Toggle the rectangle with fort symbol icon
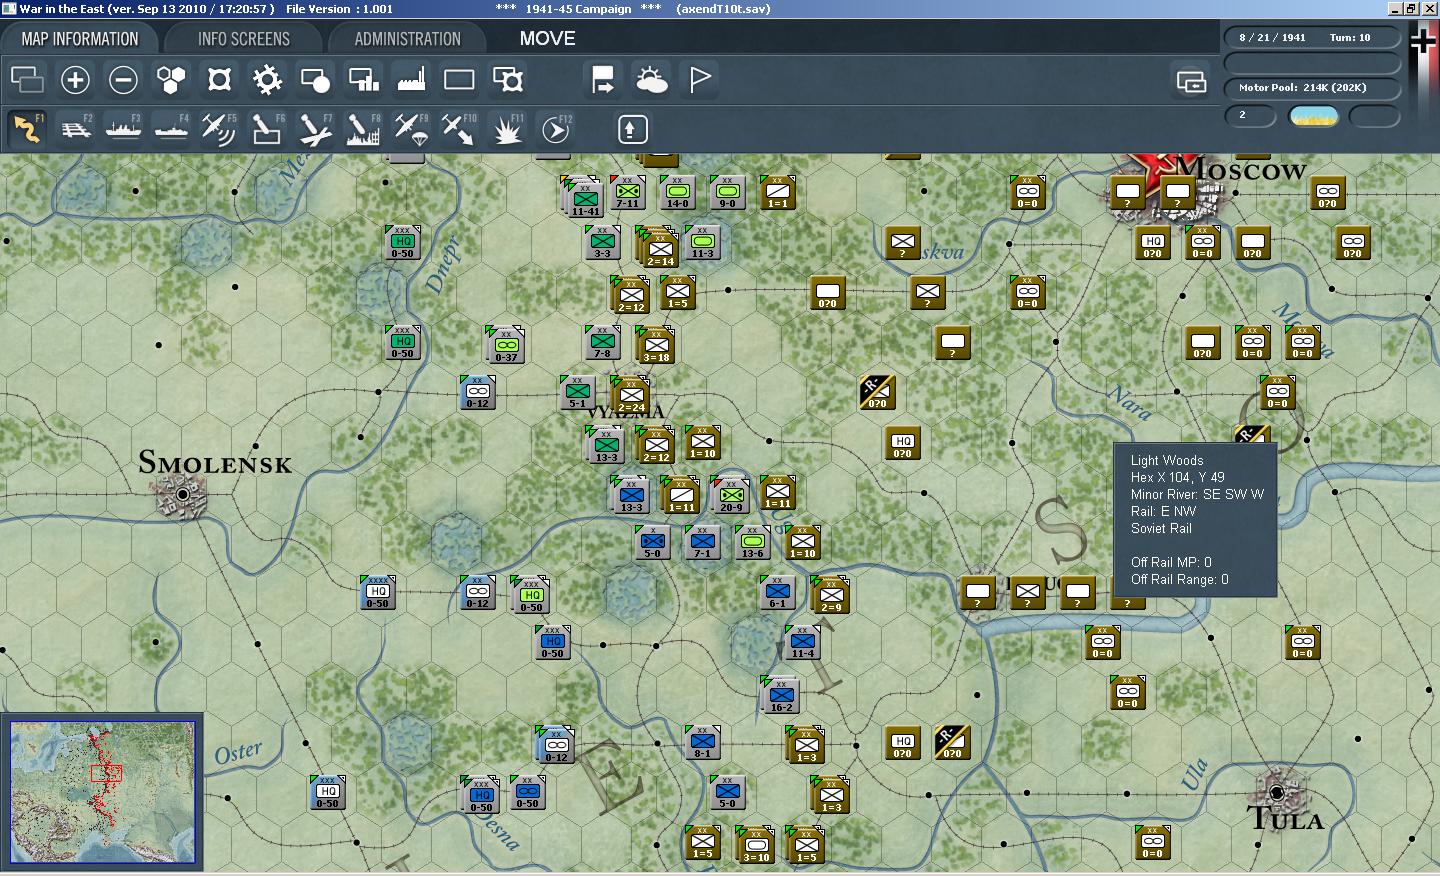This screenshot has height=876, width=1440. click(507, 79)
